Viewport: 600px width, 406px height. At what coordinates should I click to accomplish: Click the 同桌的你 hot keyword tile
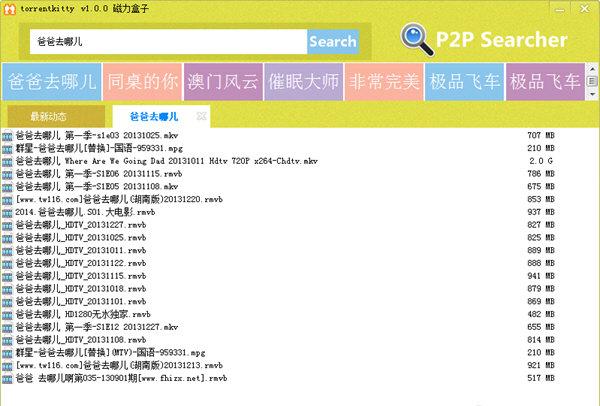point(141,80)
